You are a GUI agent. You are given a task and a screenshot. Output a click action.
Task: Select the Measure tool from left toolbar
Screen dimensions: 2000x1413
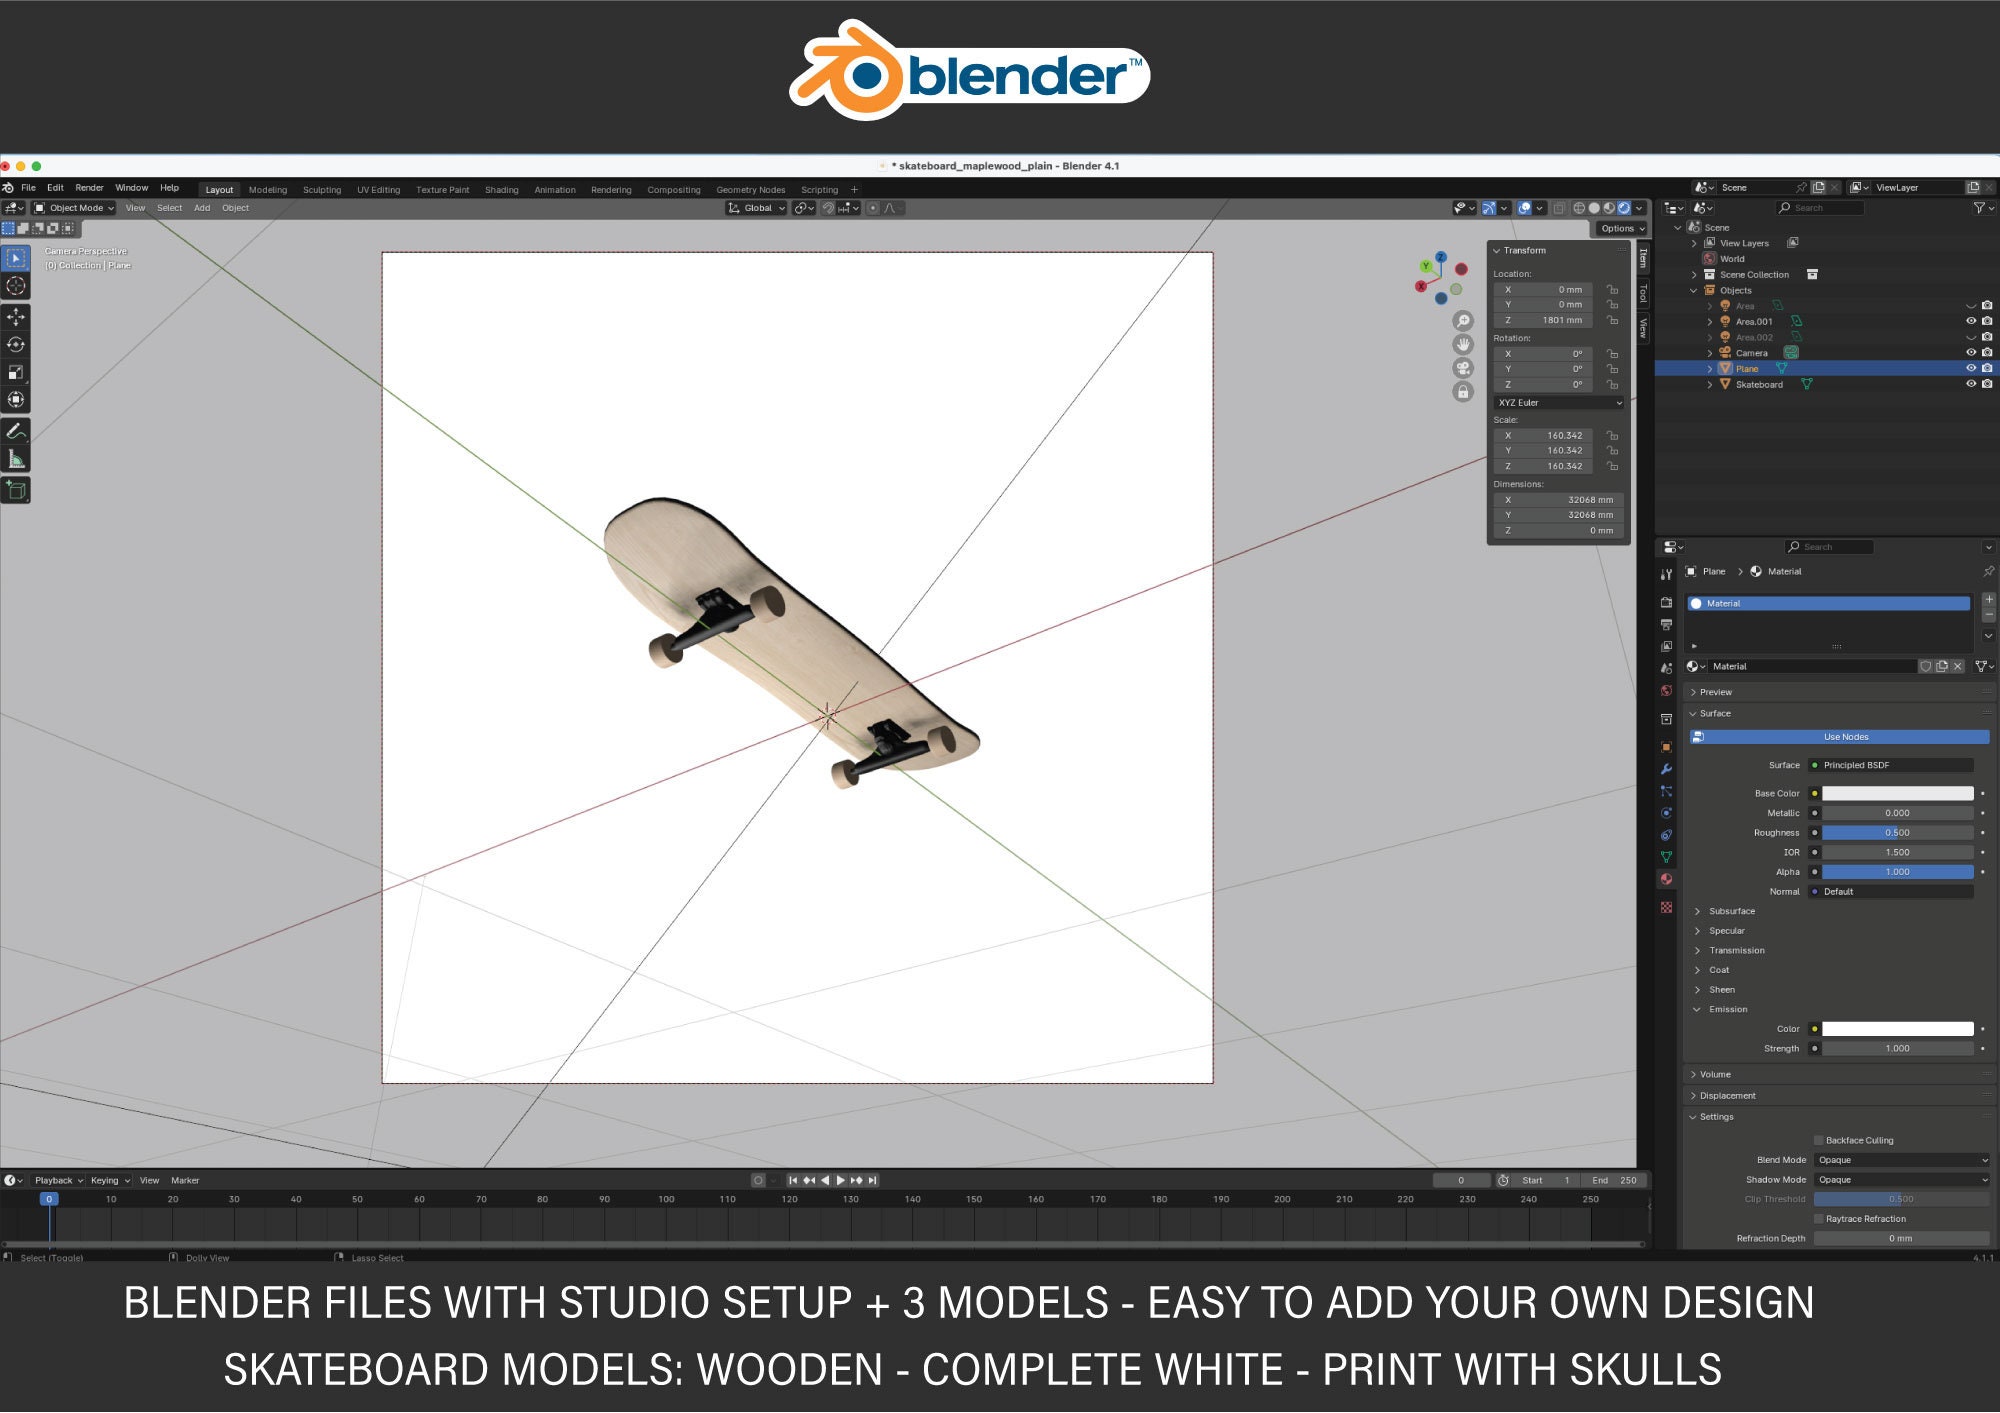15,458
